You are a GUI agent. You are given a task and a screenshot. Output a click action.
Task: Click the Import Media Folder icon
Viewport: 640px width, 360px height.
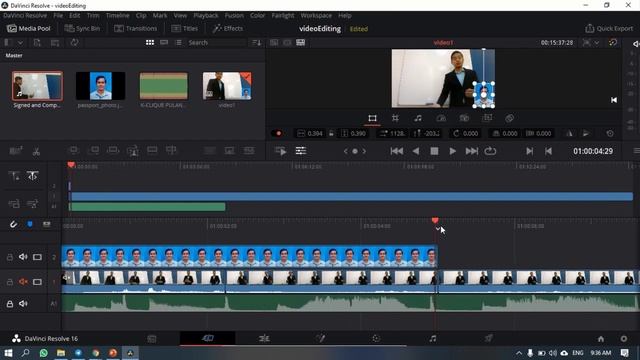pos(55,42)
